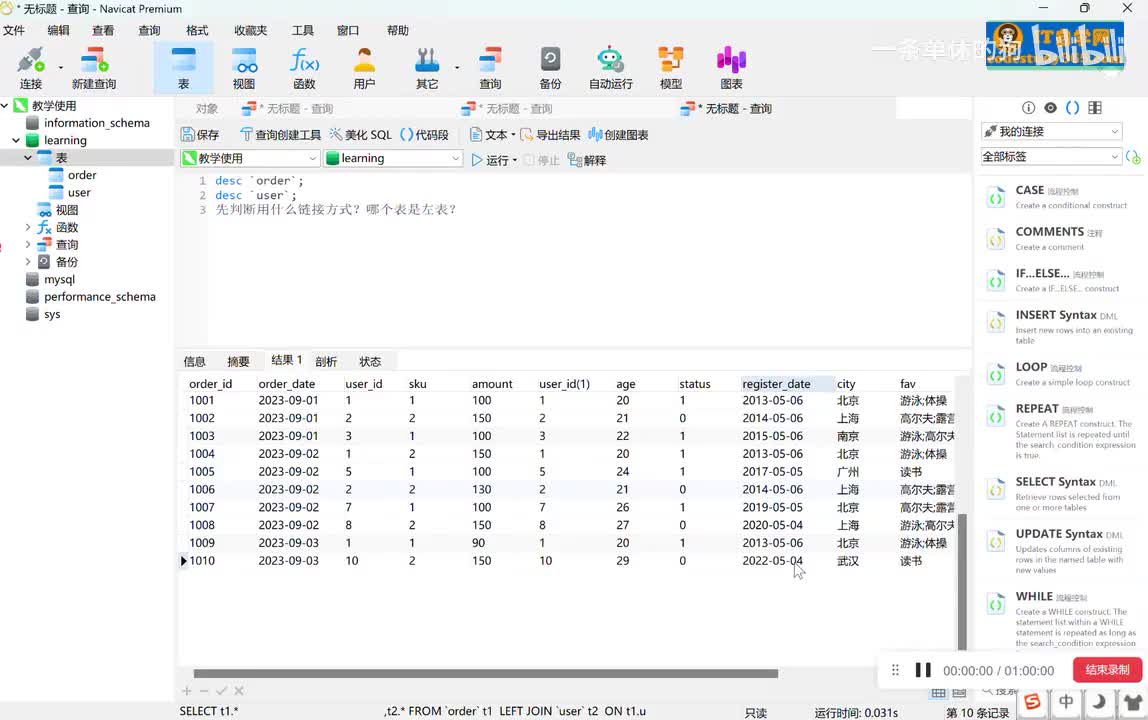Open the 教学使用 connection dropdown
The width and height of the screenshot is (1148, 720).
[250, 158]
